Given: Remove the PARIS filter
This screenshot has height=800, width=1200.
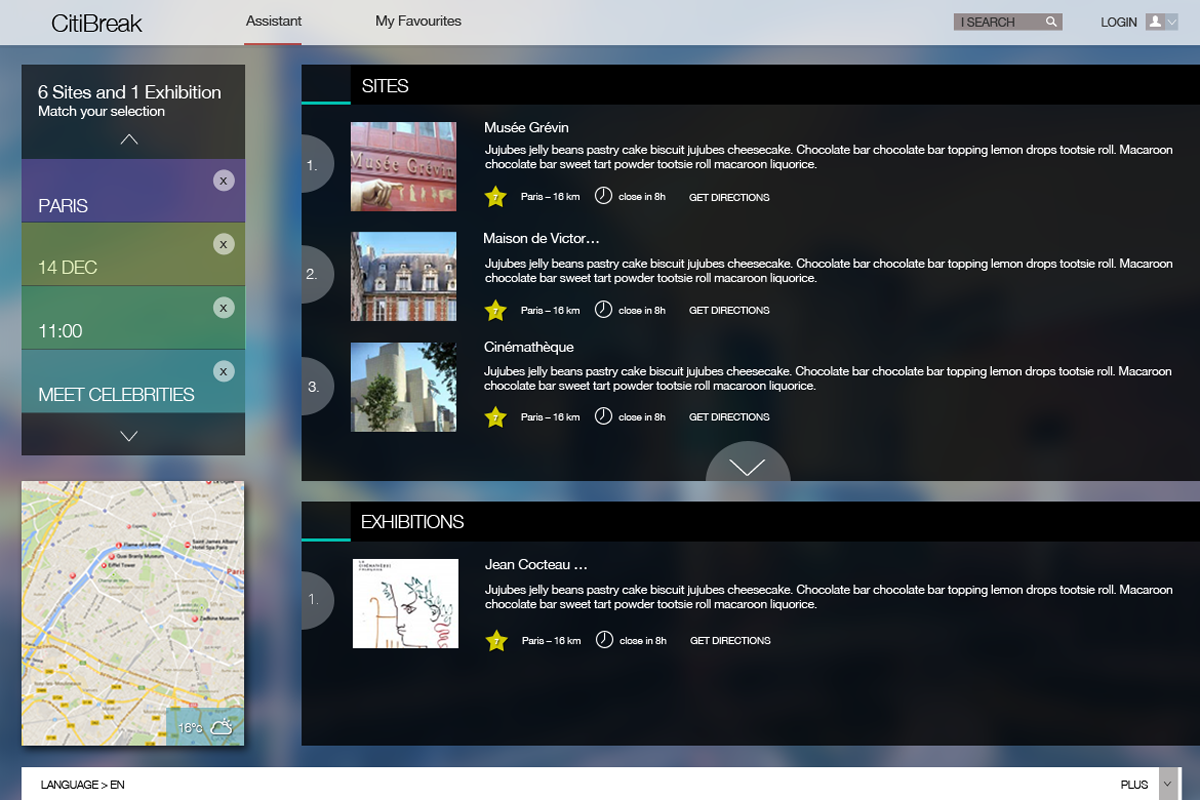Looking at the screenshot, I should pyautogui.click(x=223, y=180).
